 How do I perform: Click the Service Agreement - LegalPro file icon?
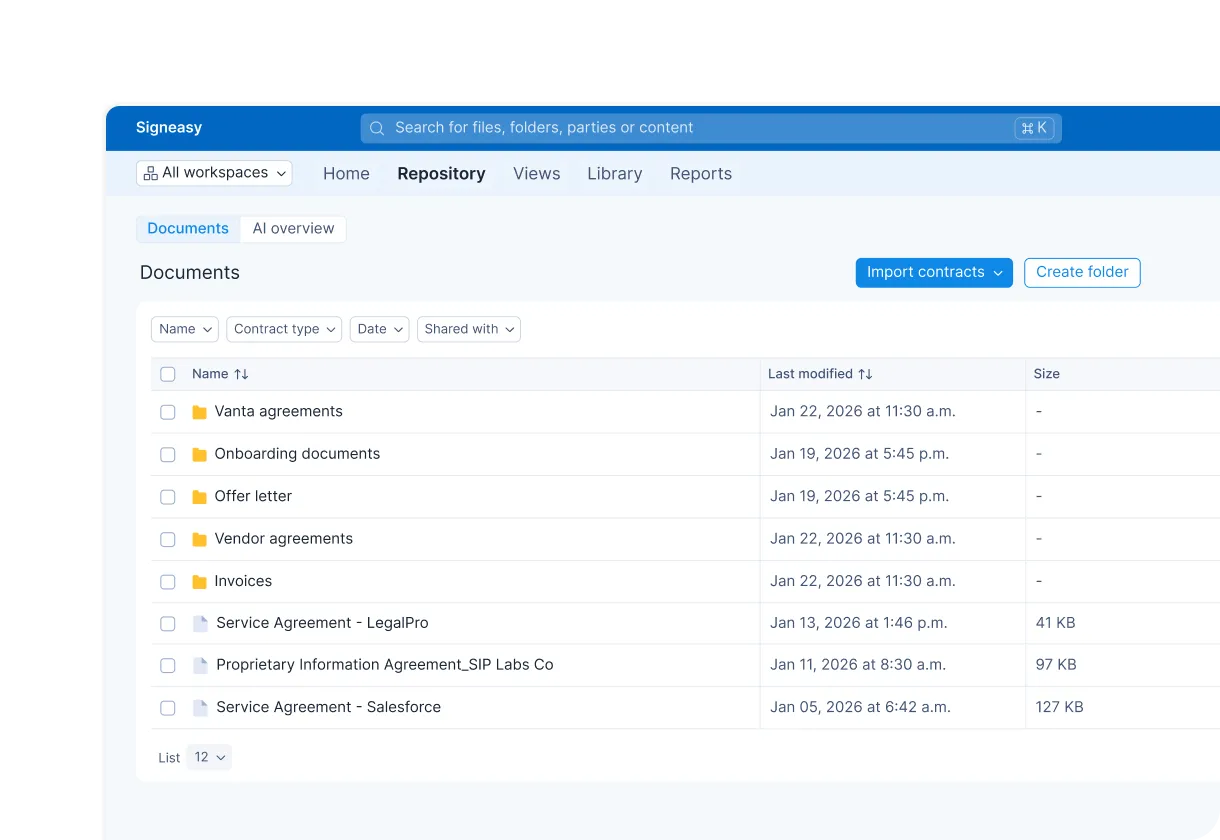200,623
